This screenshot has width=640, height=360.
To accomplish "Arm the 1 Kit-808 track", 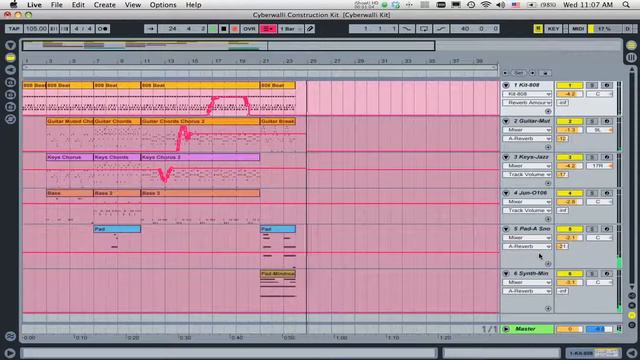I will point(607,85).
